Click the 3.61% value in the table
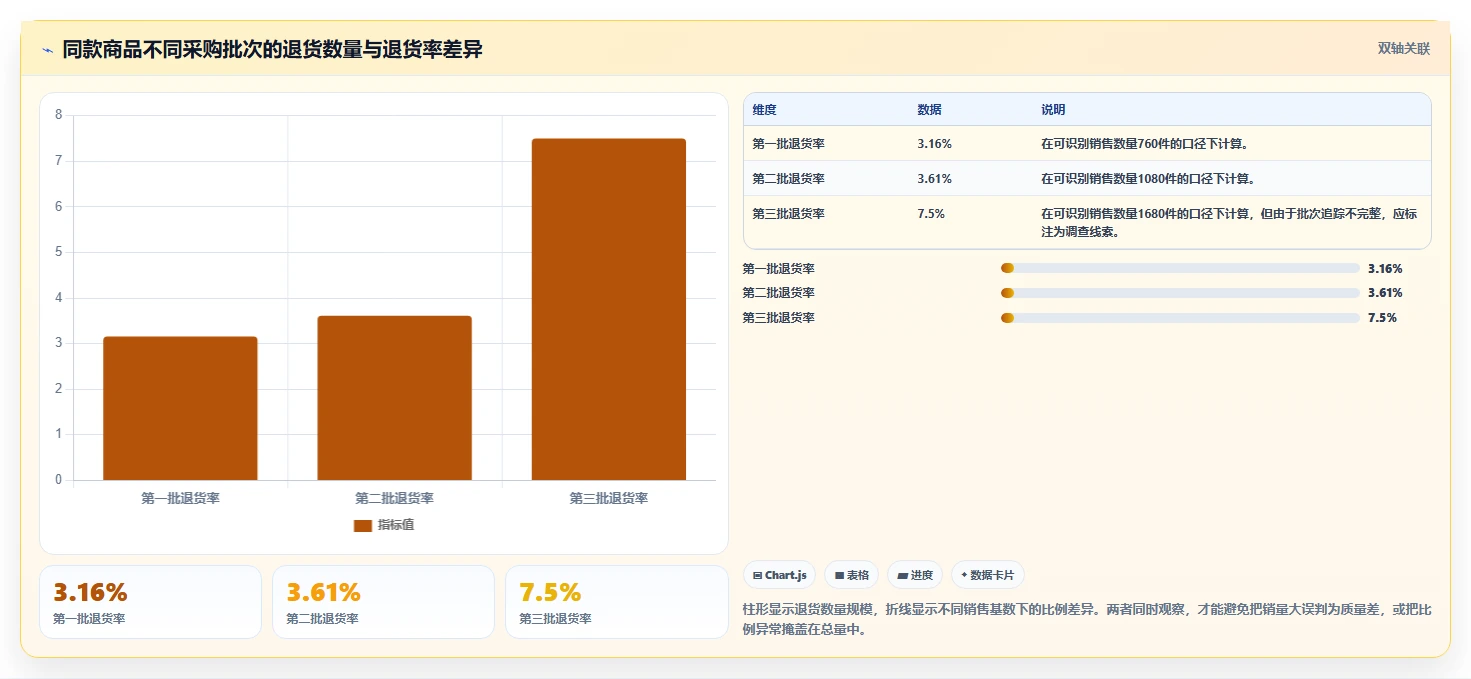 [x=934, y=179]
